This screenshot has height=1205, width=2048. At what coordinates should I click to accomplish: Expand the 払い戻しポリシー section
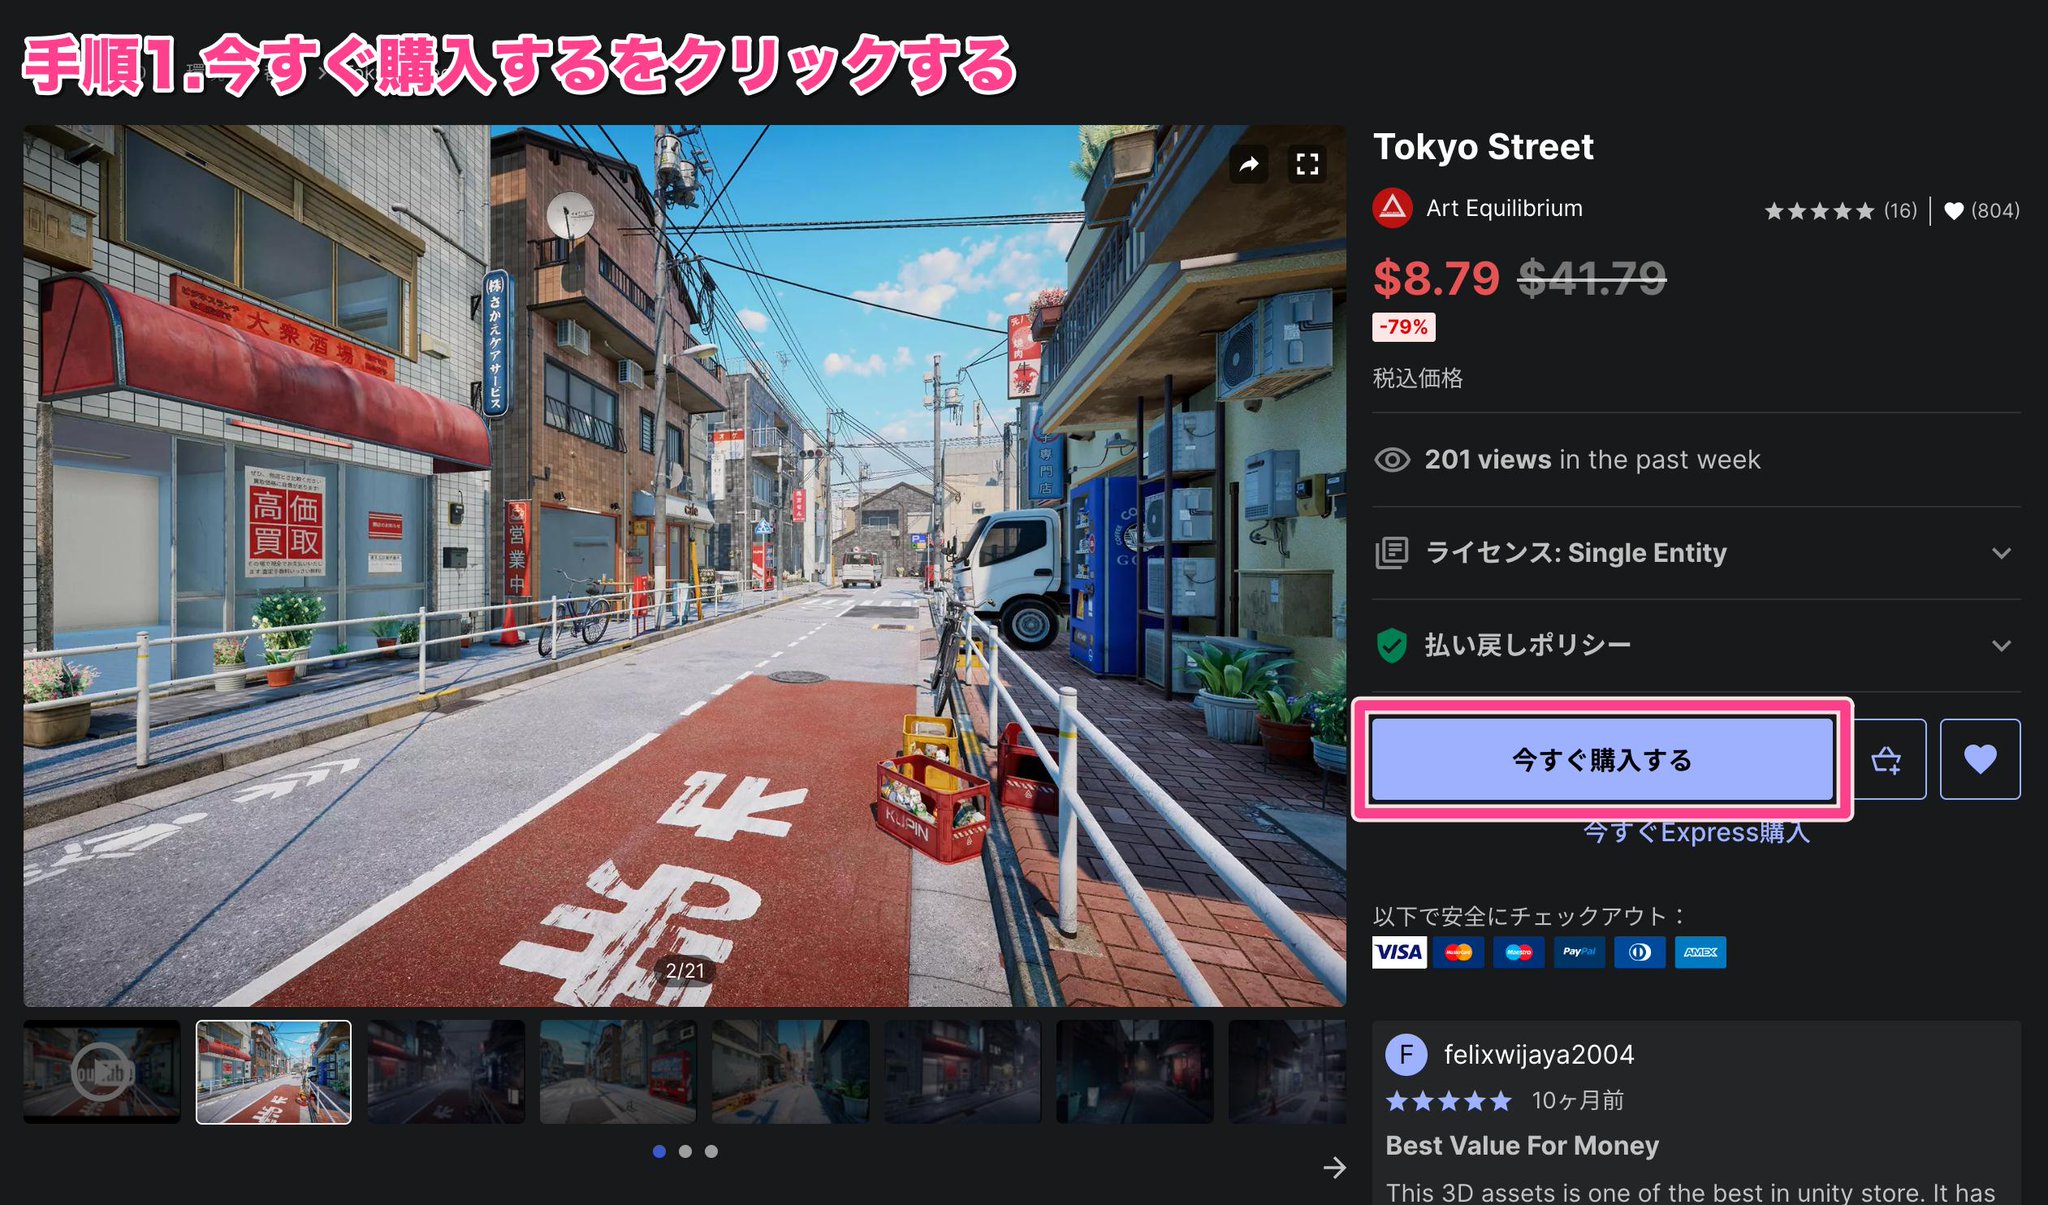(1697, 645)
